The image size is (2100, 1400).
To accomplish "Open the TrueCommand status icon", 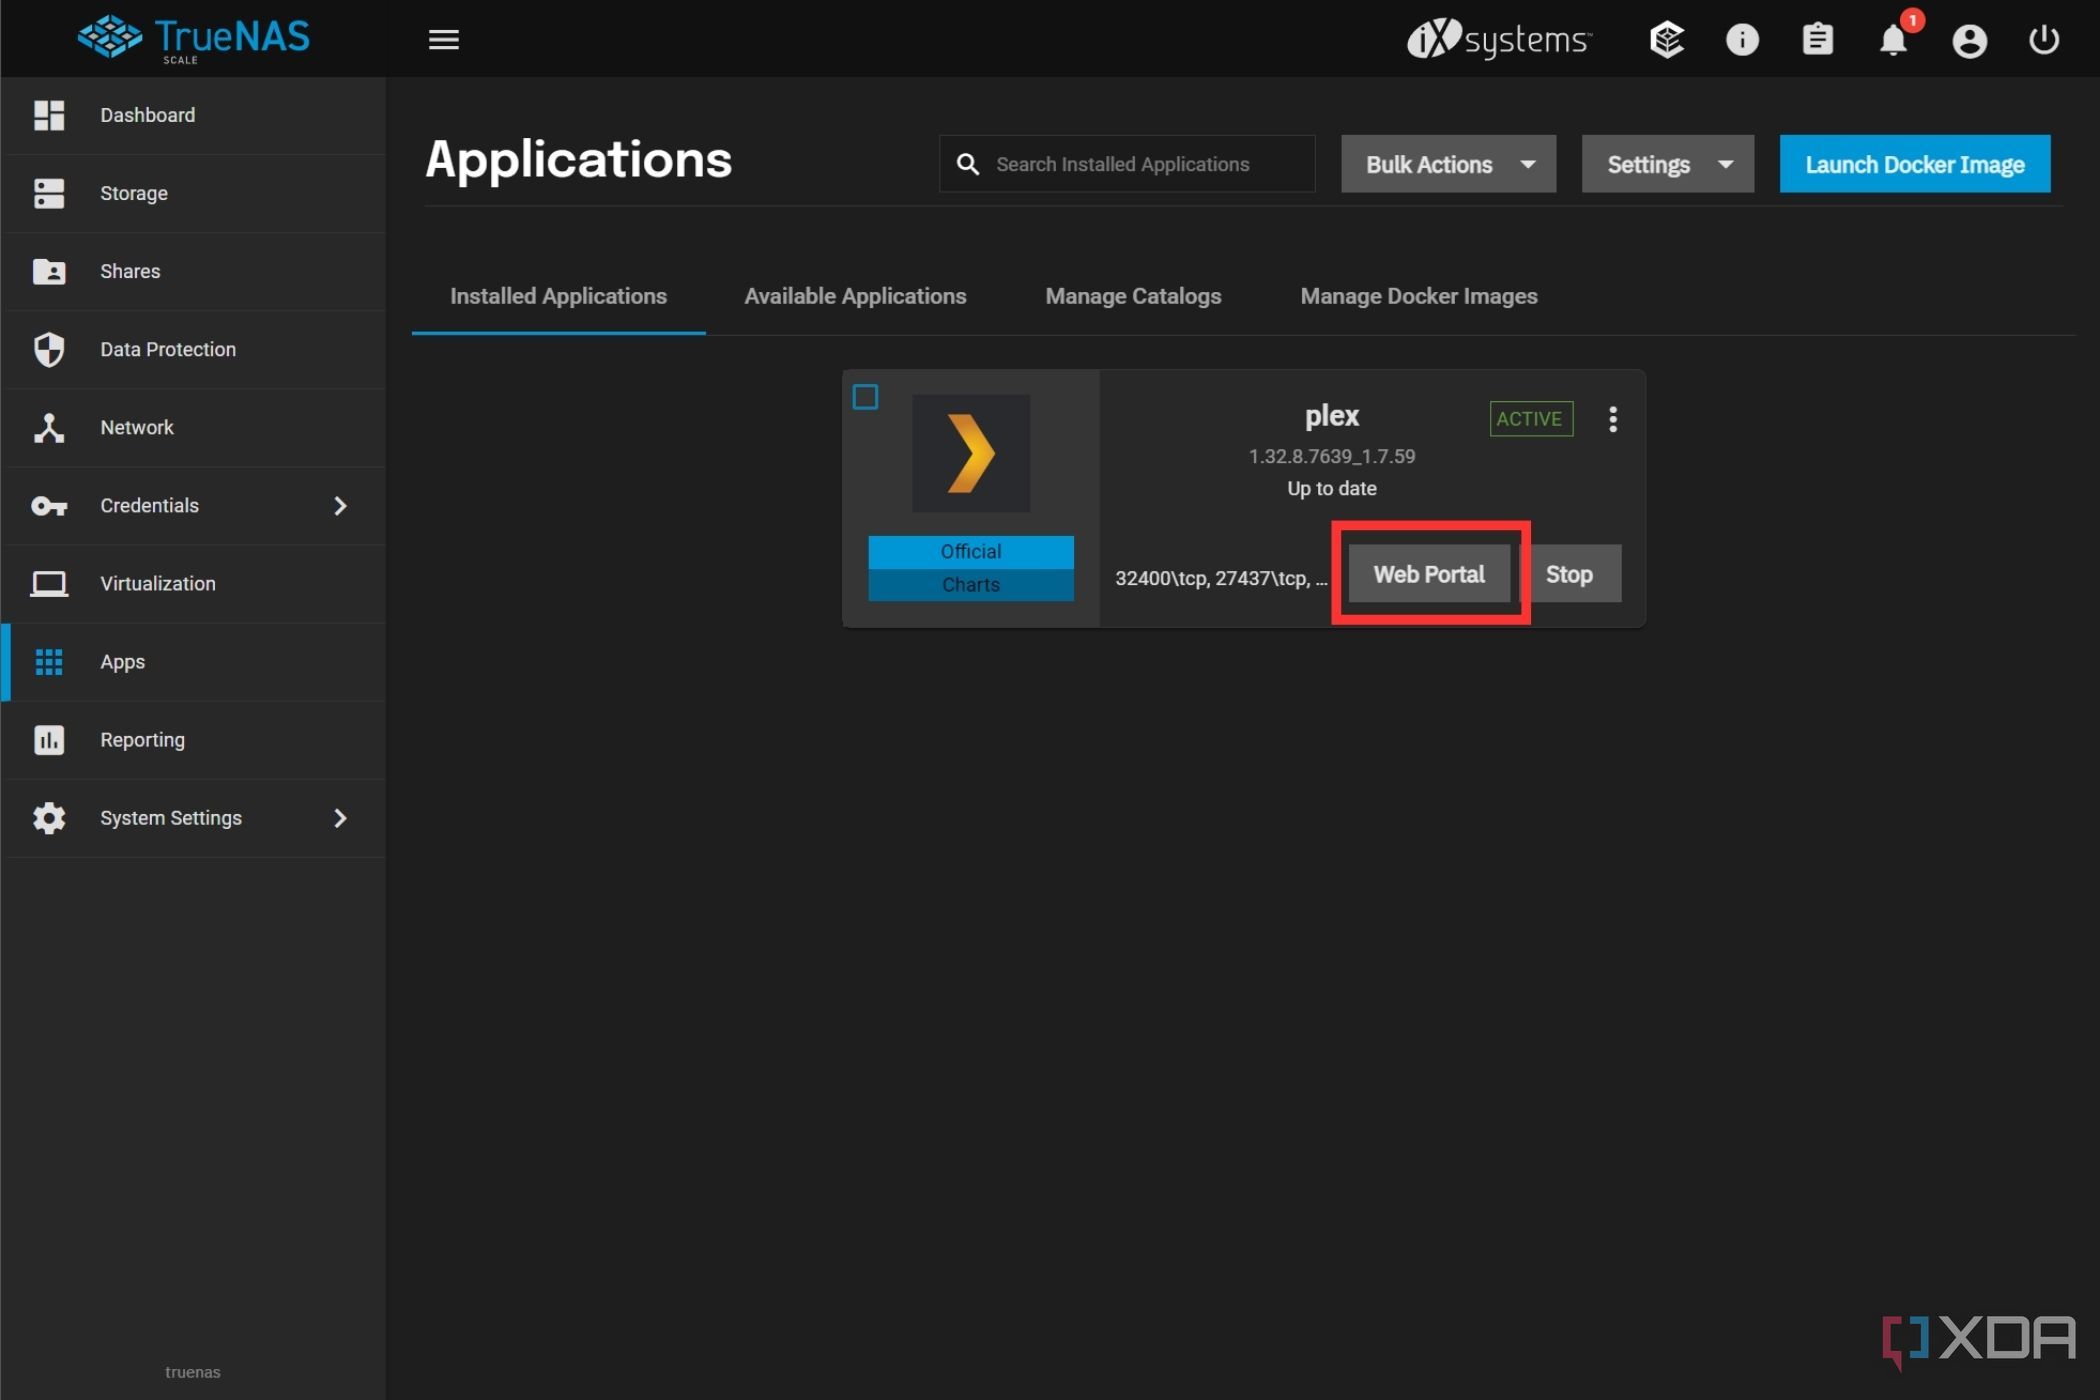I will click(x=1666, y=39).
